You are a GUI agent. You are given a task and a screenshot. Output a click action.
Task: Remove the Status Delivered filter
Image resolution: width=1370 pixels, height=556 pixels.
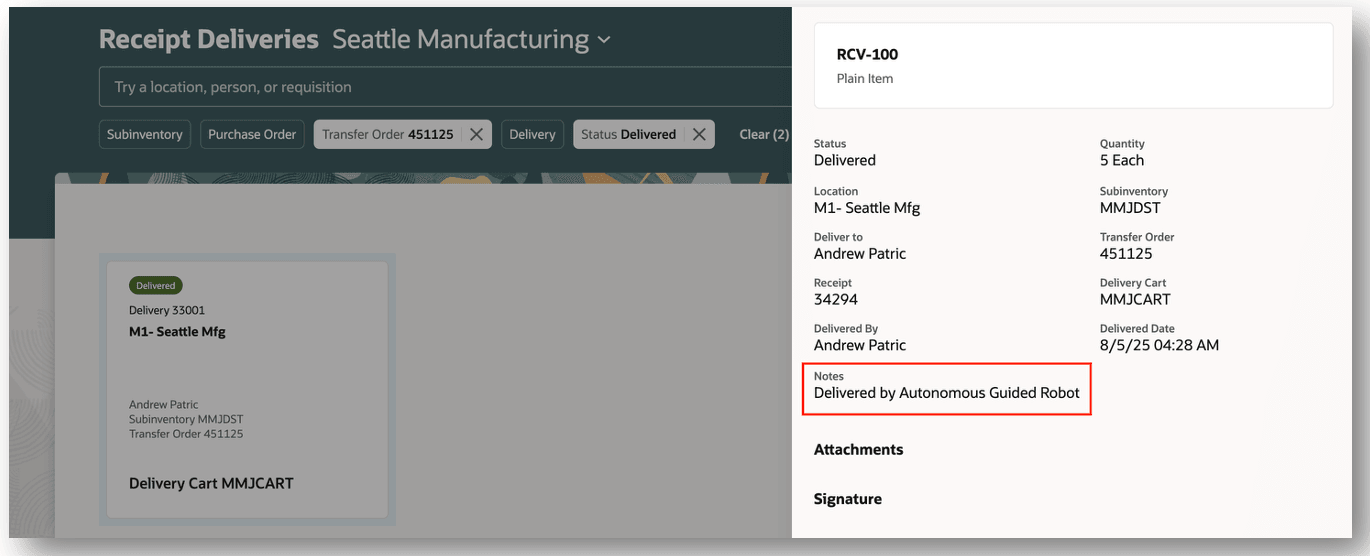(699, 135)
